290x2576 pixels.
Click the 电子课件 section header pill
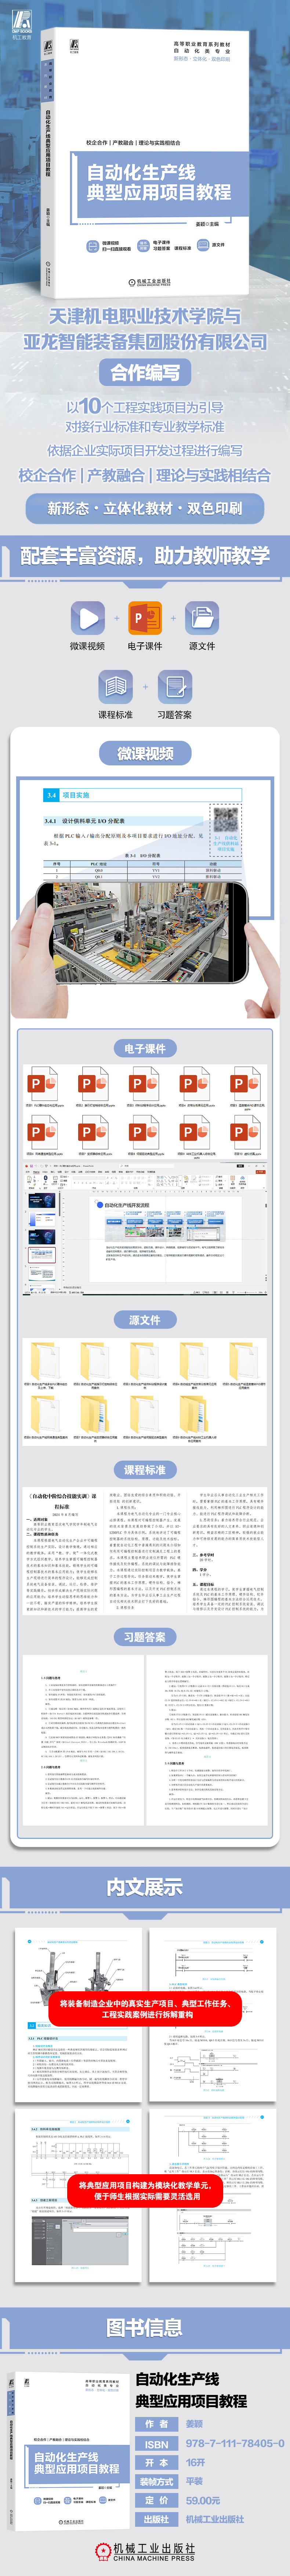click(145, 1048)
